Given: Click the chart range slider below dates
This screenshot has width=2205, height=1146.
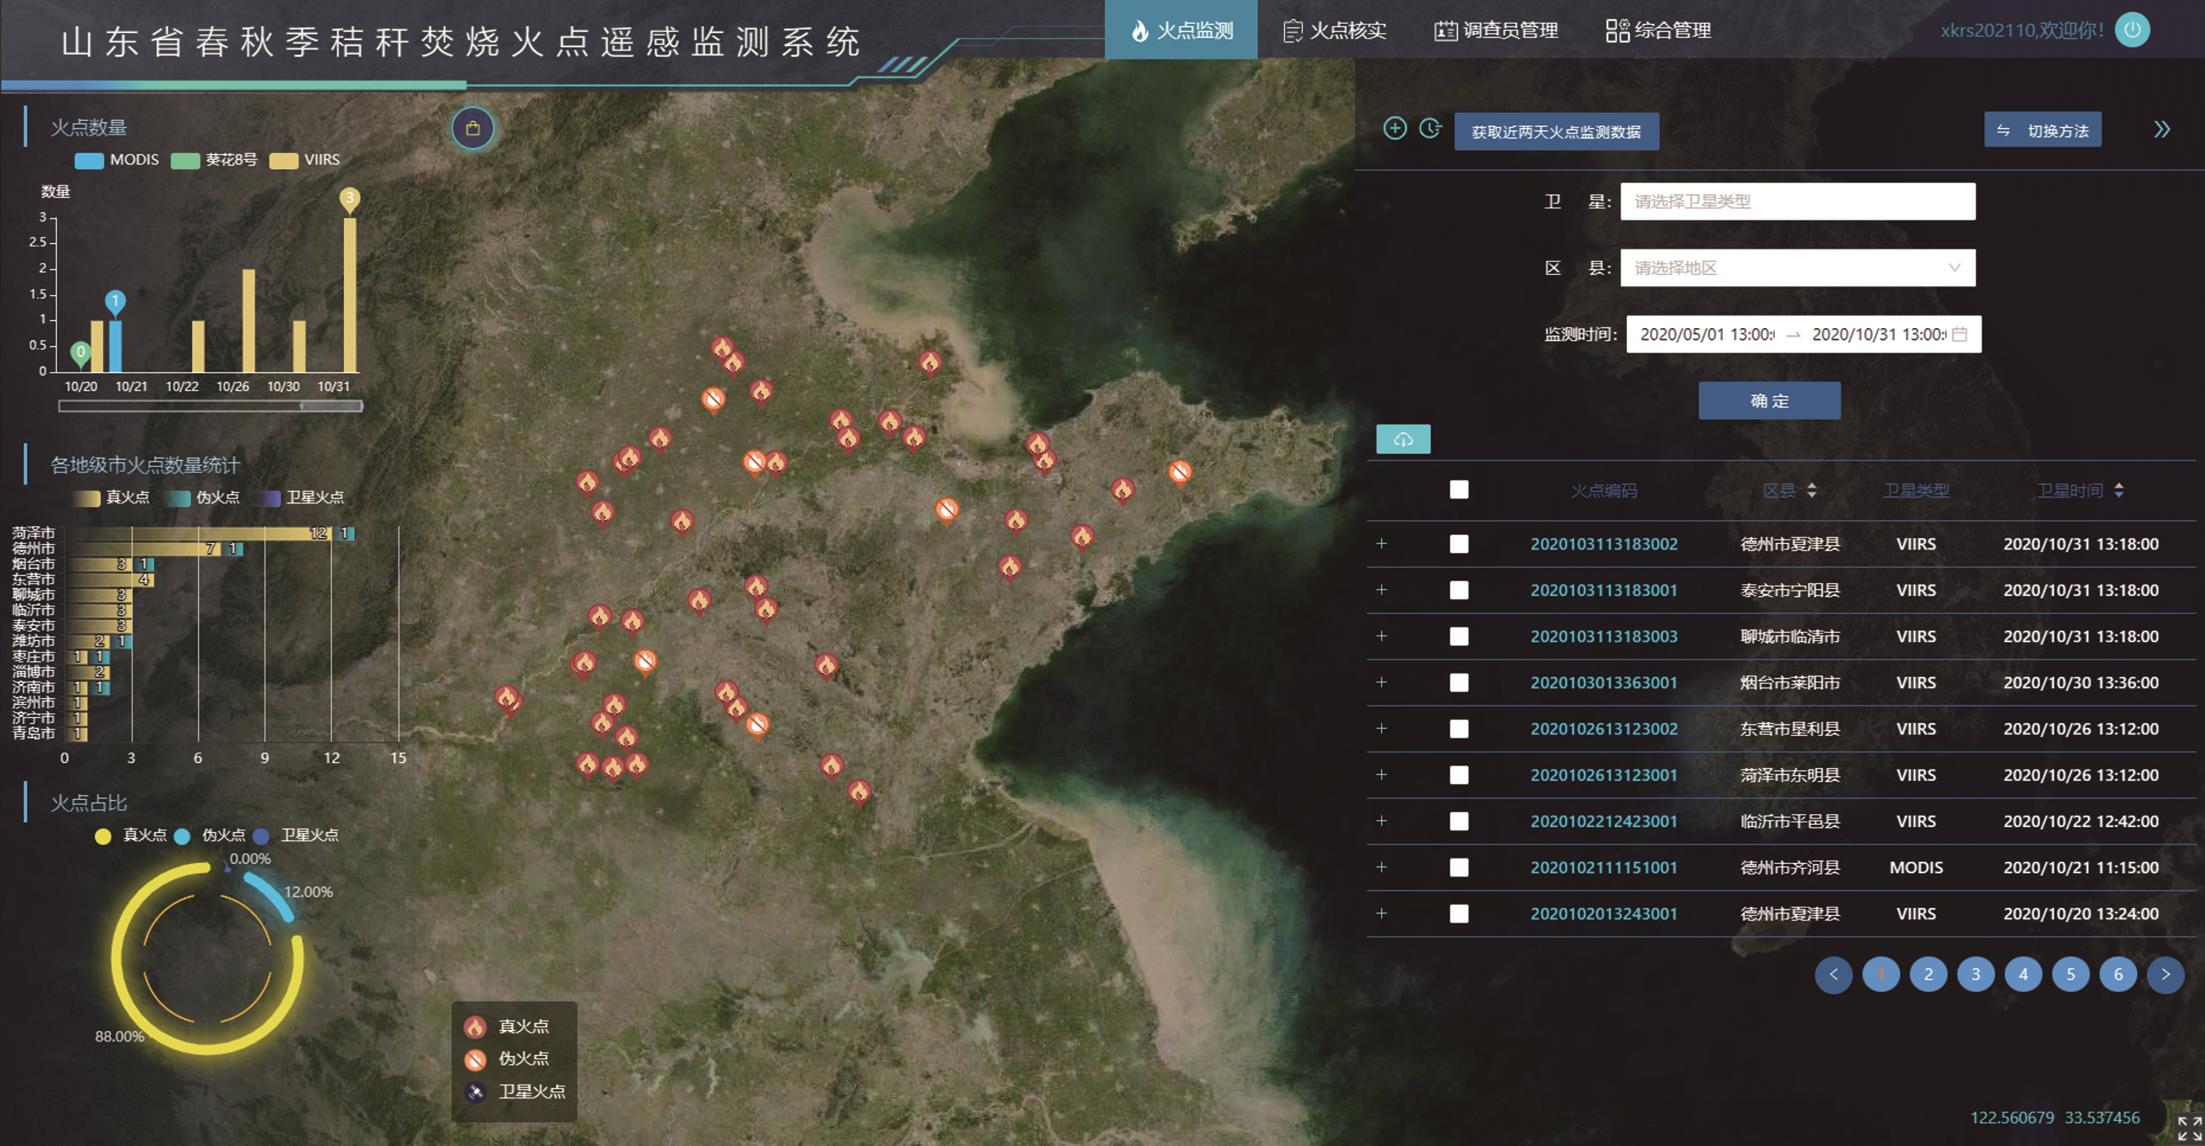Looking at the screenshot, I should (210, 406).
